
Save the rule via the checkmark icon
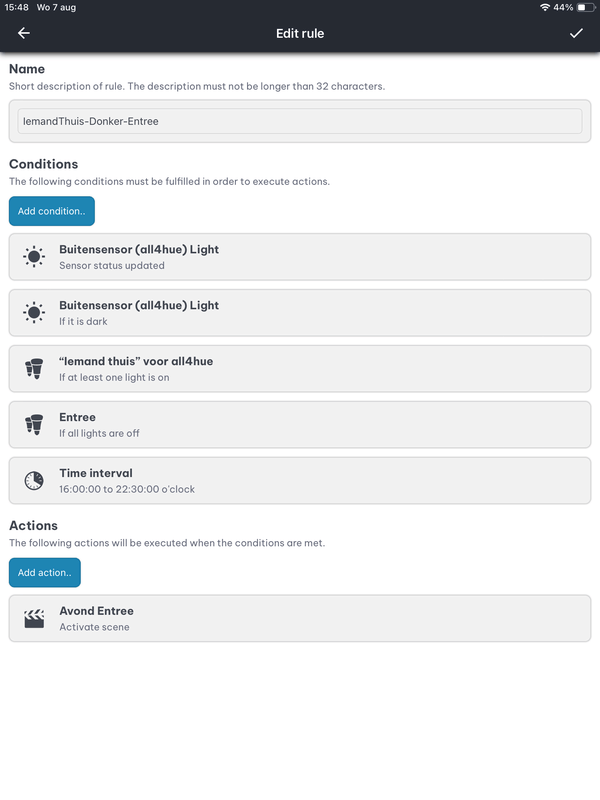[x=577, y=33]
